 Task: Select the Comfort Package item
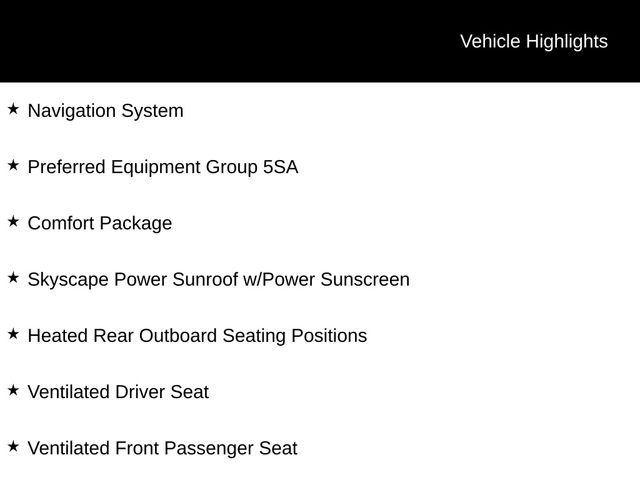[100, 224]
